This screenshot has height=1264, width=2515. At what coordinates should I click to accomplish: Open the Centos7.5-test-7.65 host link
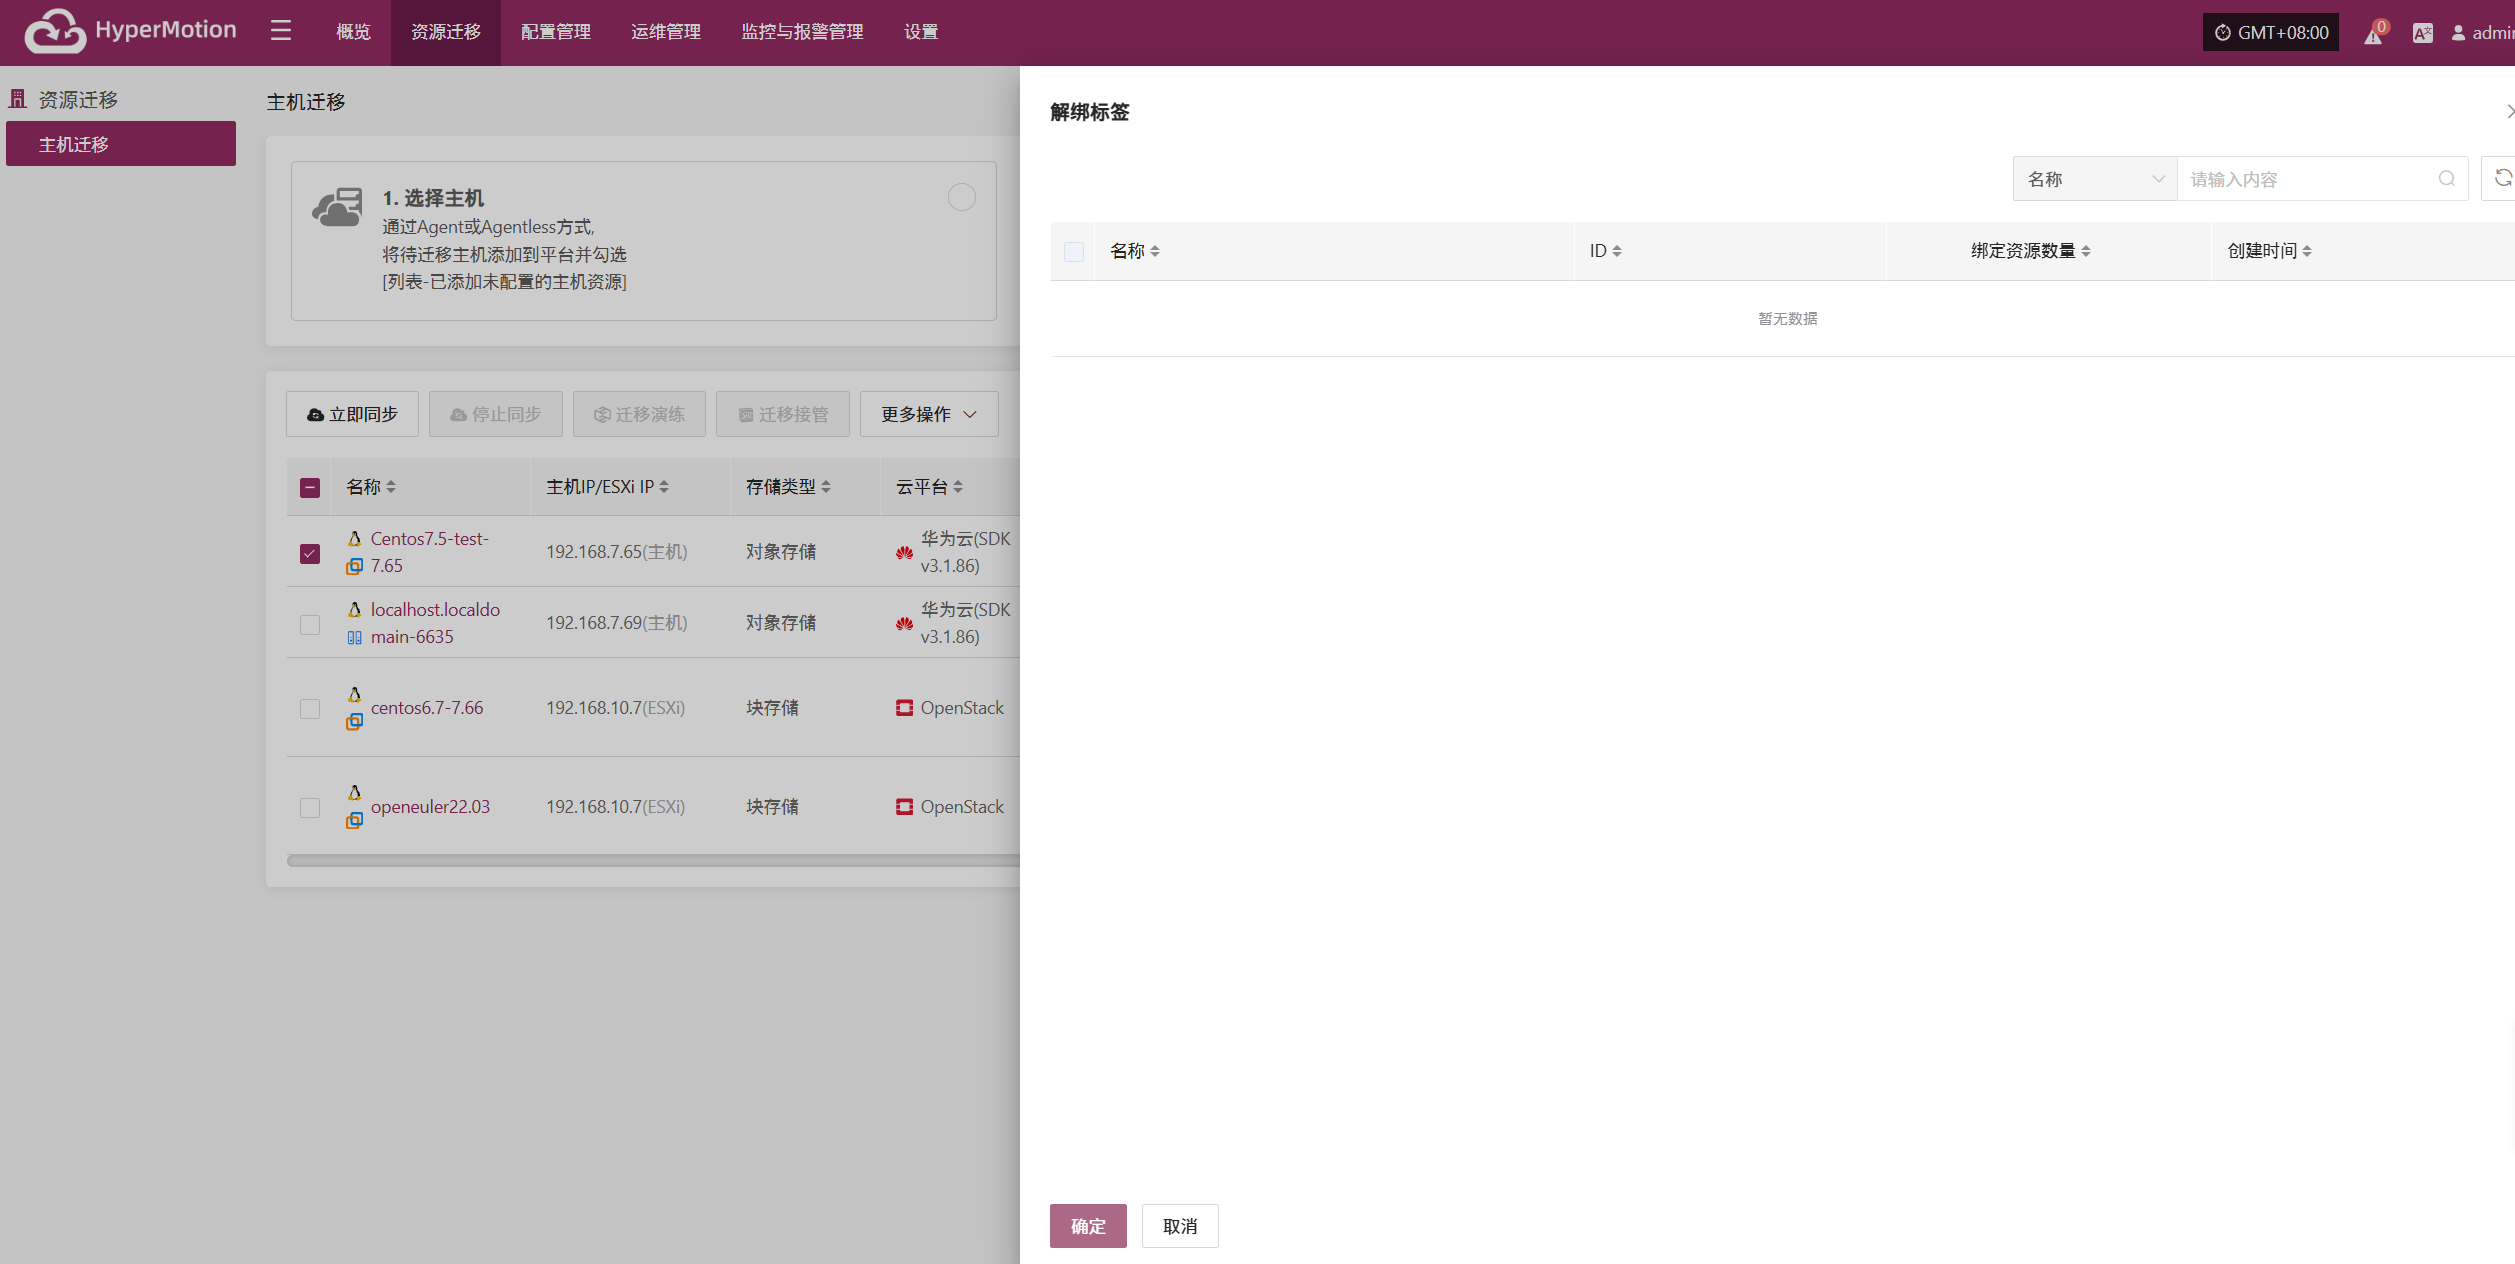[x=430, y=552]
